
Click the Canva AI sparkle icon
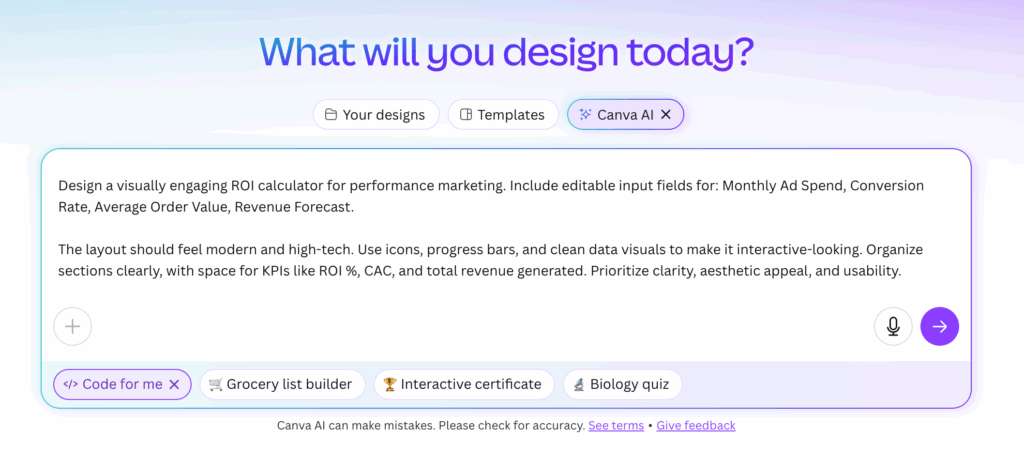click(585, 114)
